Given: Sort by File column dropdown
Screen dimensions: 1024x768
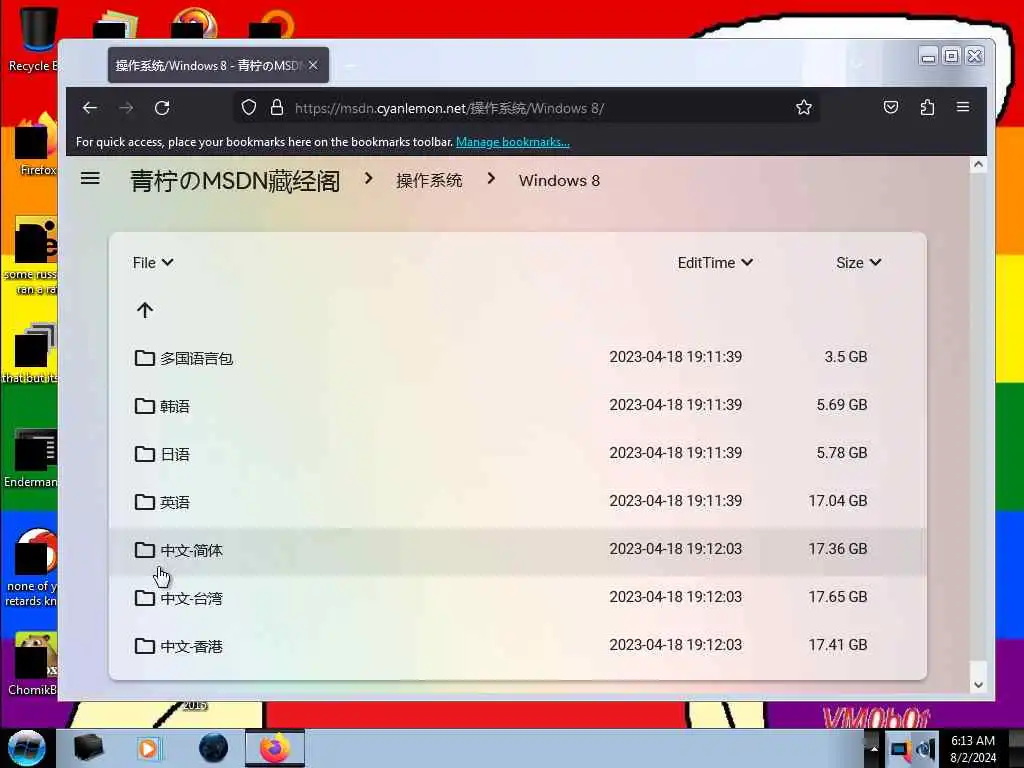Looking at the screenshot, I should coord(153,263).
